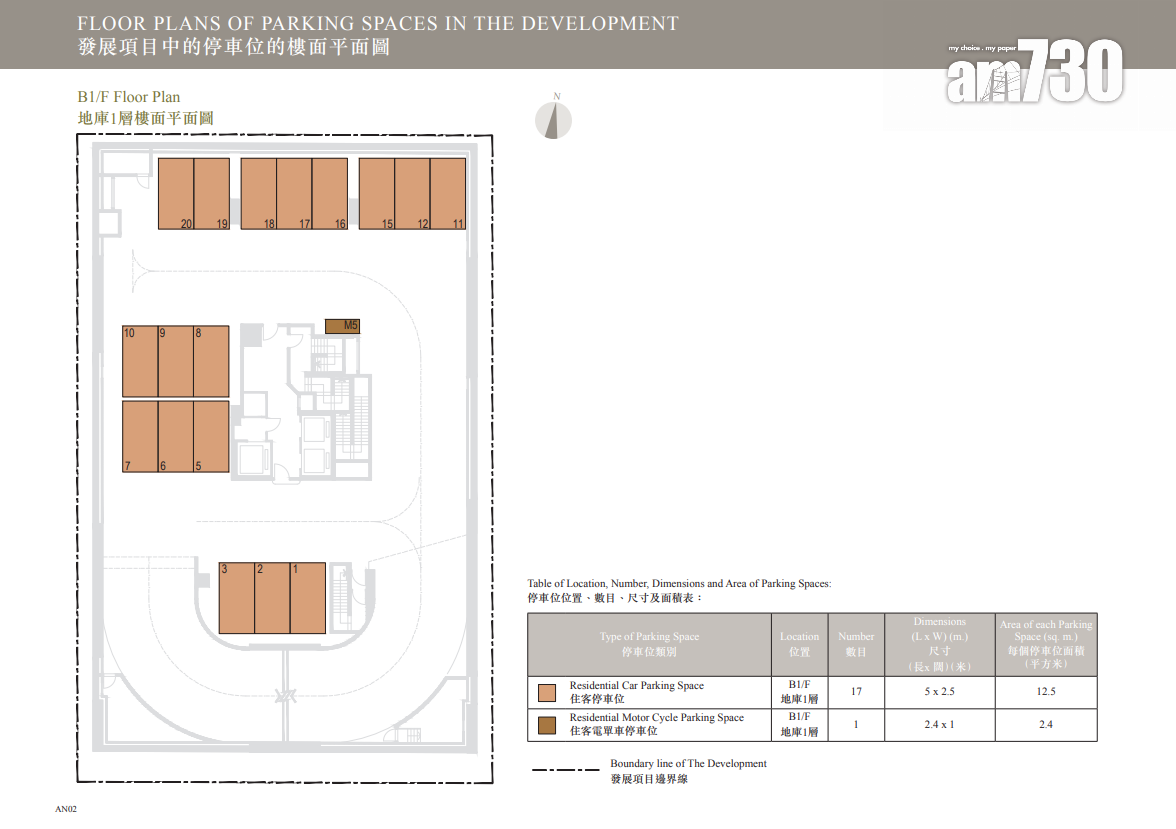This screenshot has height=829, width=1176.
Task: Pick parking space number 1
Action: (308, 598)
